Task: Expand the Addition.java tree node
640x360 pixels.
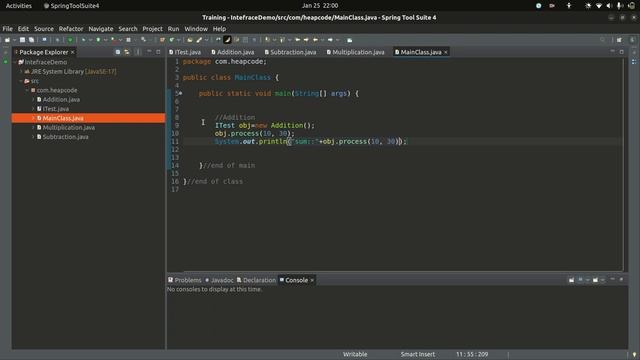Action: [x=33, y=99]
